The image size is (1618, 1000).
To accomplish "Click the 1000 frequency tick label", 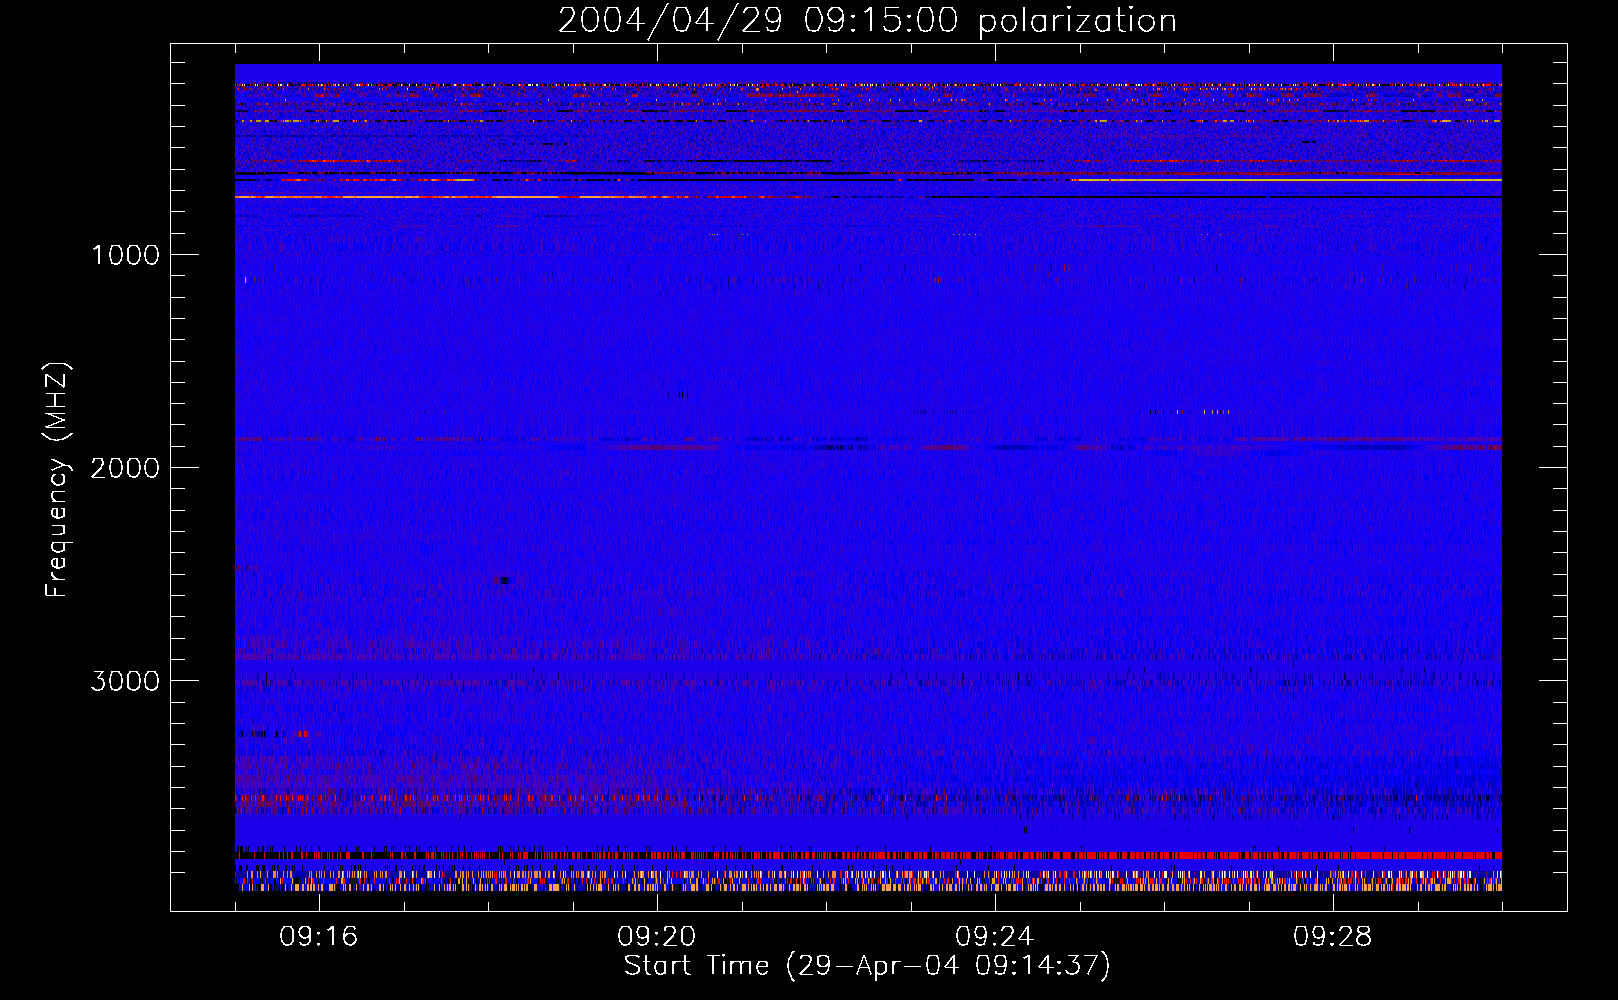I will (x=125, y=255).
